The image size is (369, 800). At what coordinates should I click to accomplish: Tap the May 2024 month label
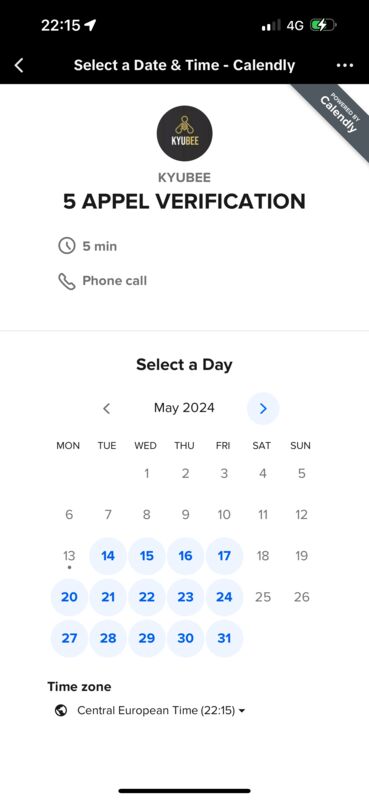pos(184,408)
